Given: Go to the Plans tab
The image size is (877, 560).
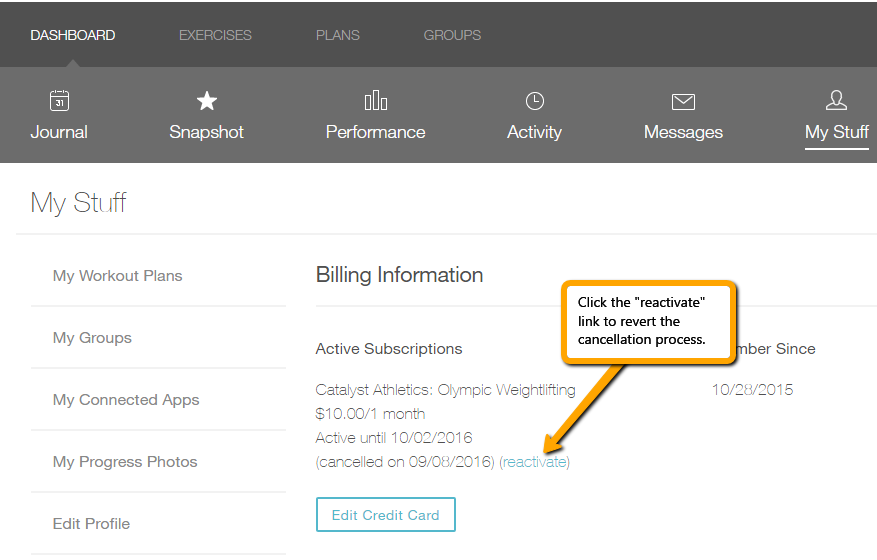Looking at the screenshot, I should pos(338,35).
